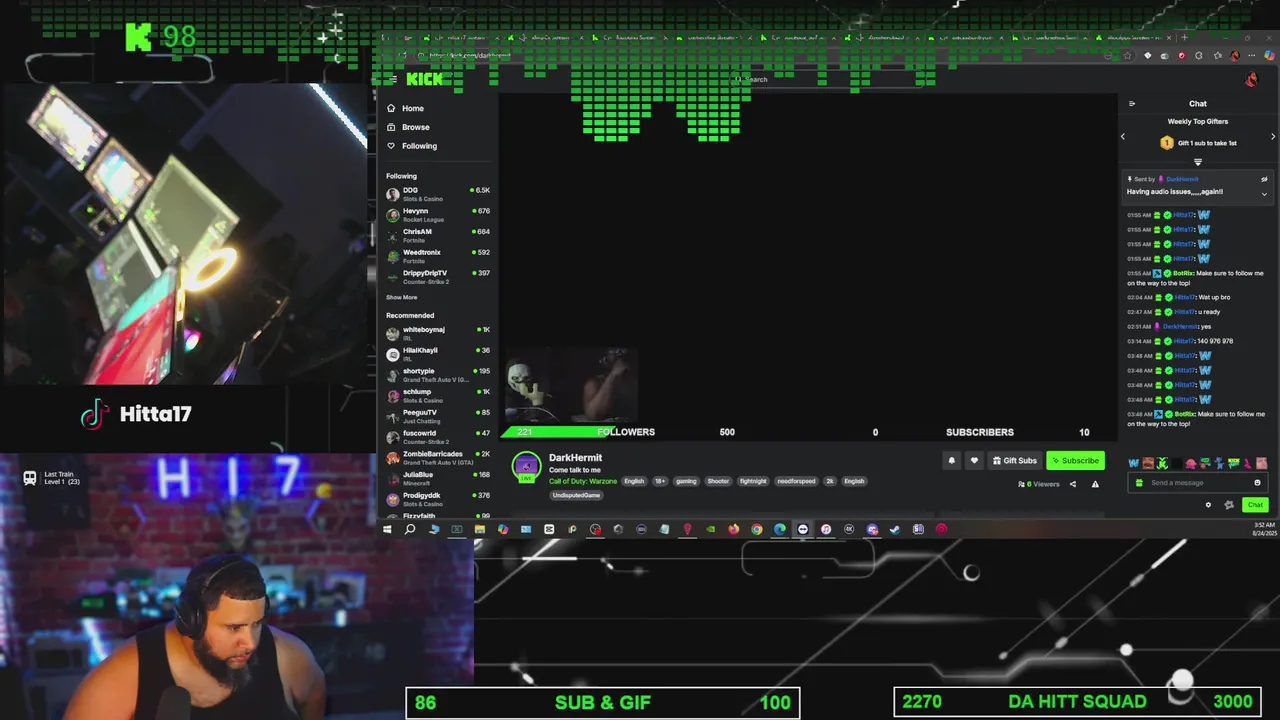Viewport: 1280px width, 720px height.
Task: Select the W emote in quick emotes
Action: click(x=1134, y=463)
